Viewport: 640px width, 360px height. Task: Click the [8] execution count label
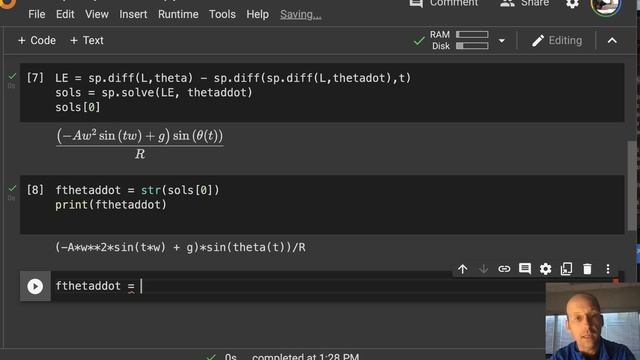[x=35, y=190]
